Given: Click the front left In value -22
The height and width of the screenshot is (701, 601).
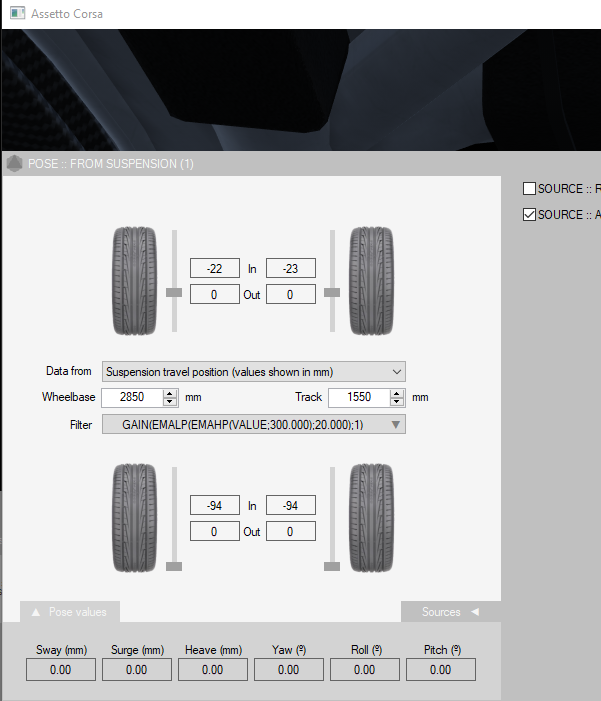Looking at the screenshot, I should pos(215,268).
